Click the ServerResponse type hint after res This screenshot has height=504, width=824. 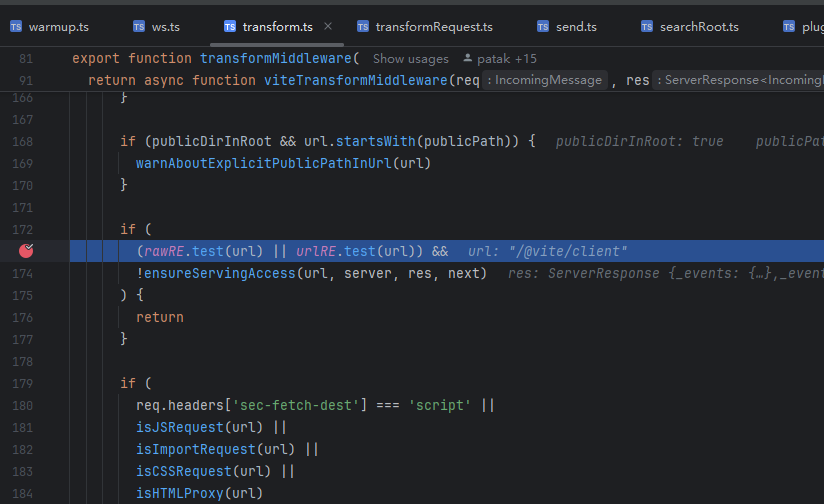click(x=738, y=80)
